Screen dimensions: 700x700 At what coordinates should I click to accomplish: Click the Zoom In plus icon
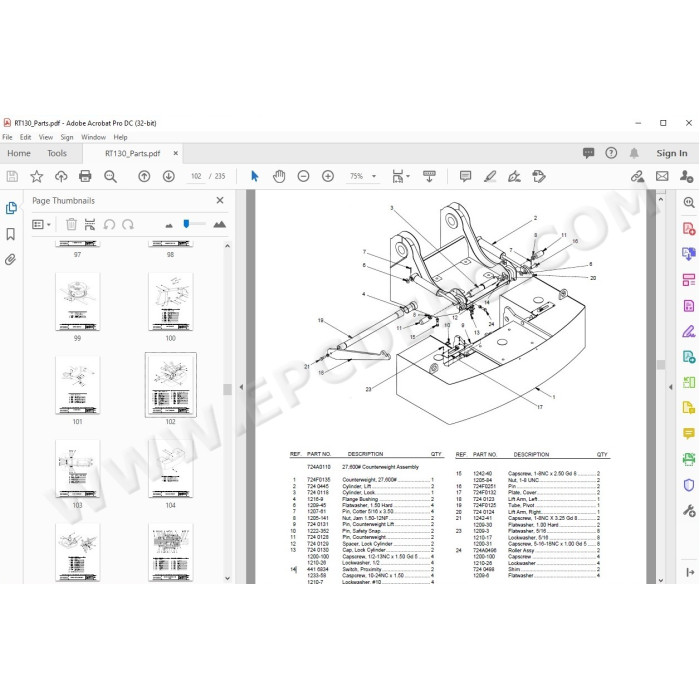click(x=328, y=176)
